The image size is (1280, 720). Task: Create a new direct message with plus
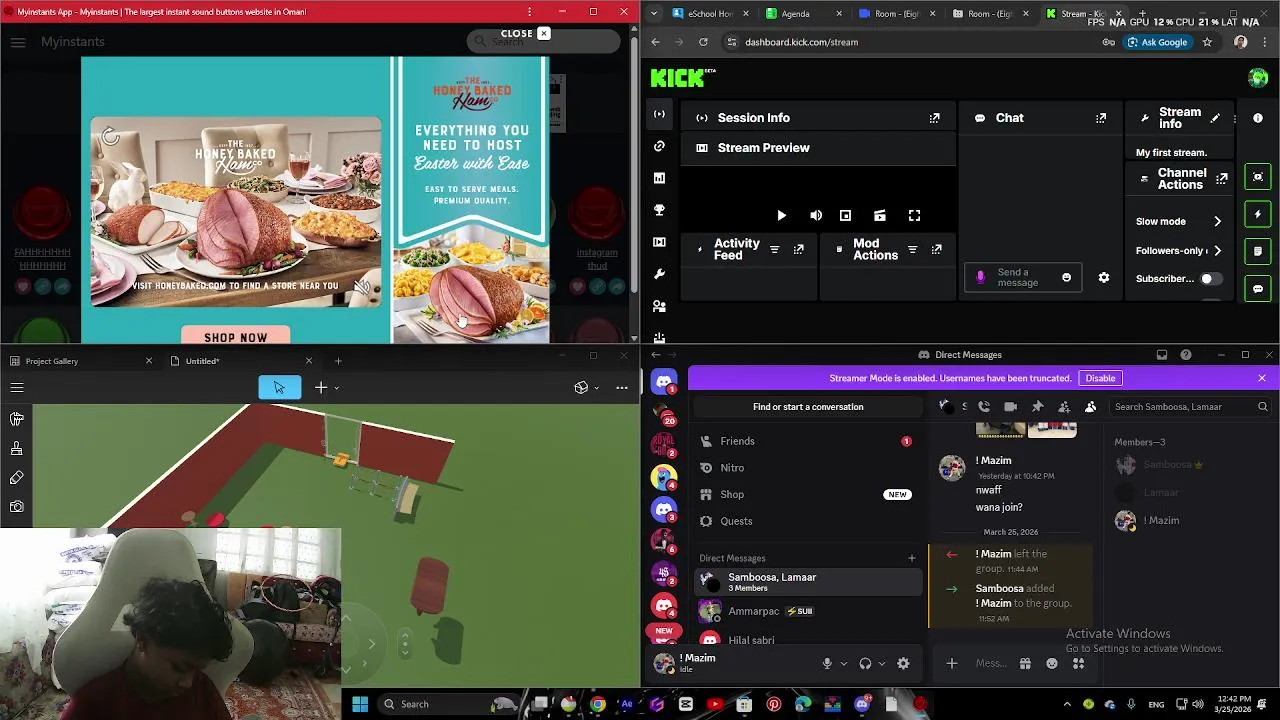point(911,558)
